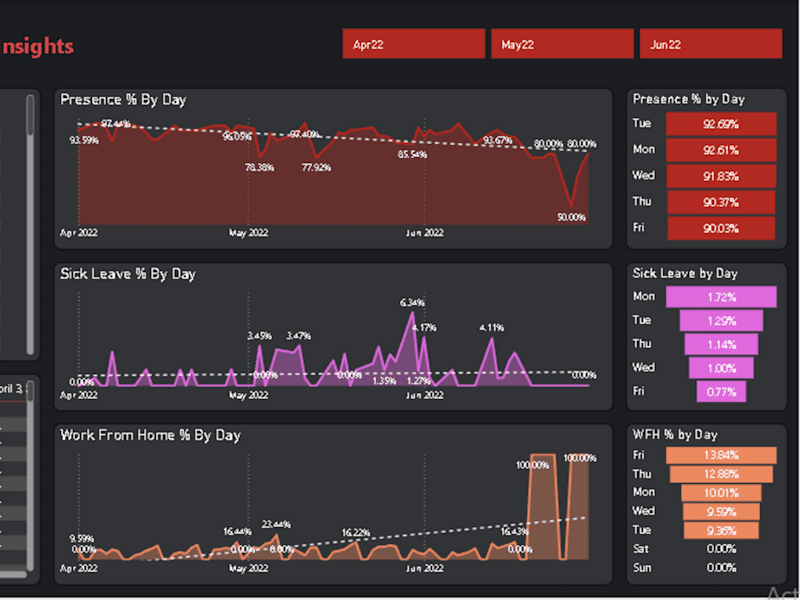Click the Thu 1.14% sick leave bar

(x=721, y=344)
